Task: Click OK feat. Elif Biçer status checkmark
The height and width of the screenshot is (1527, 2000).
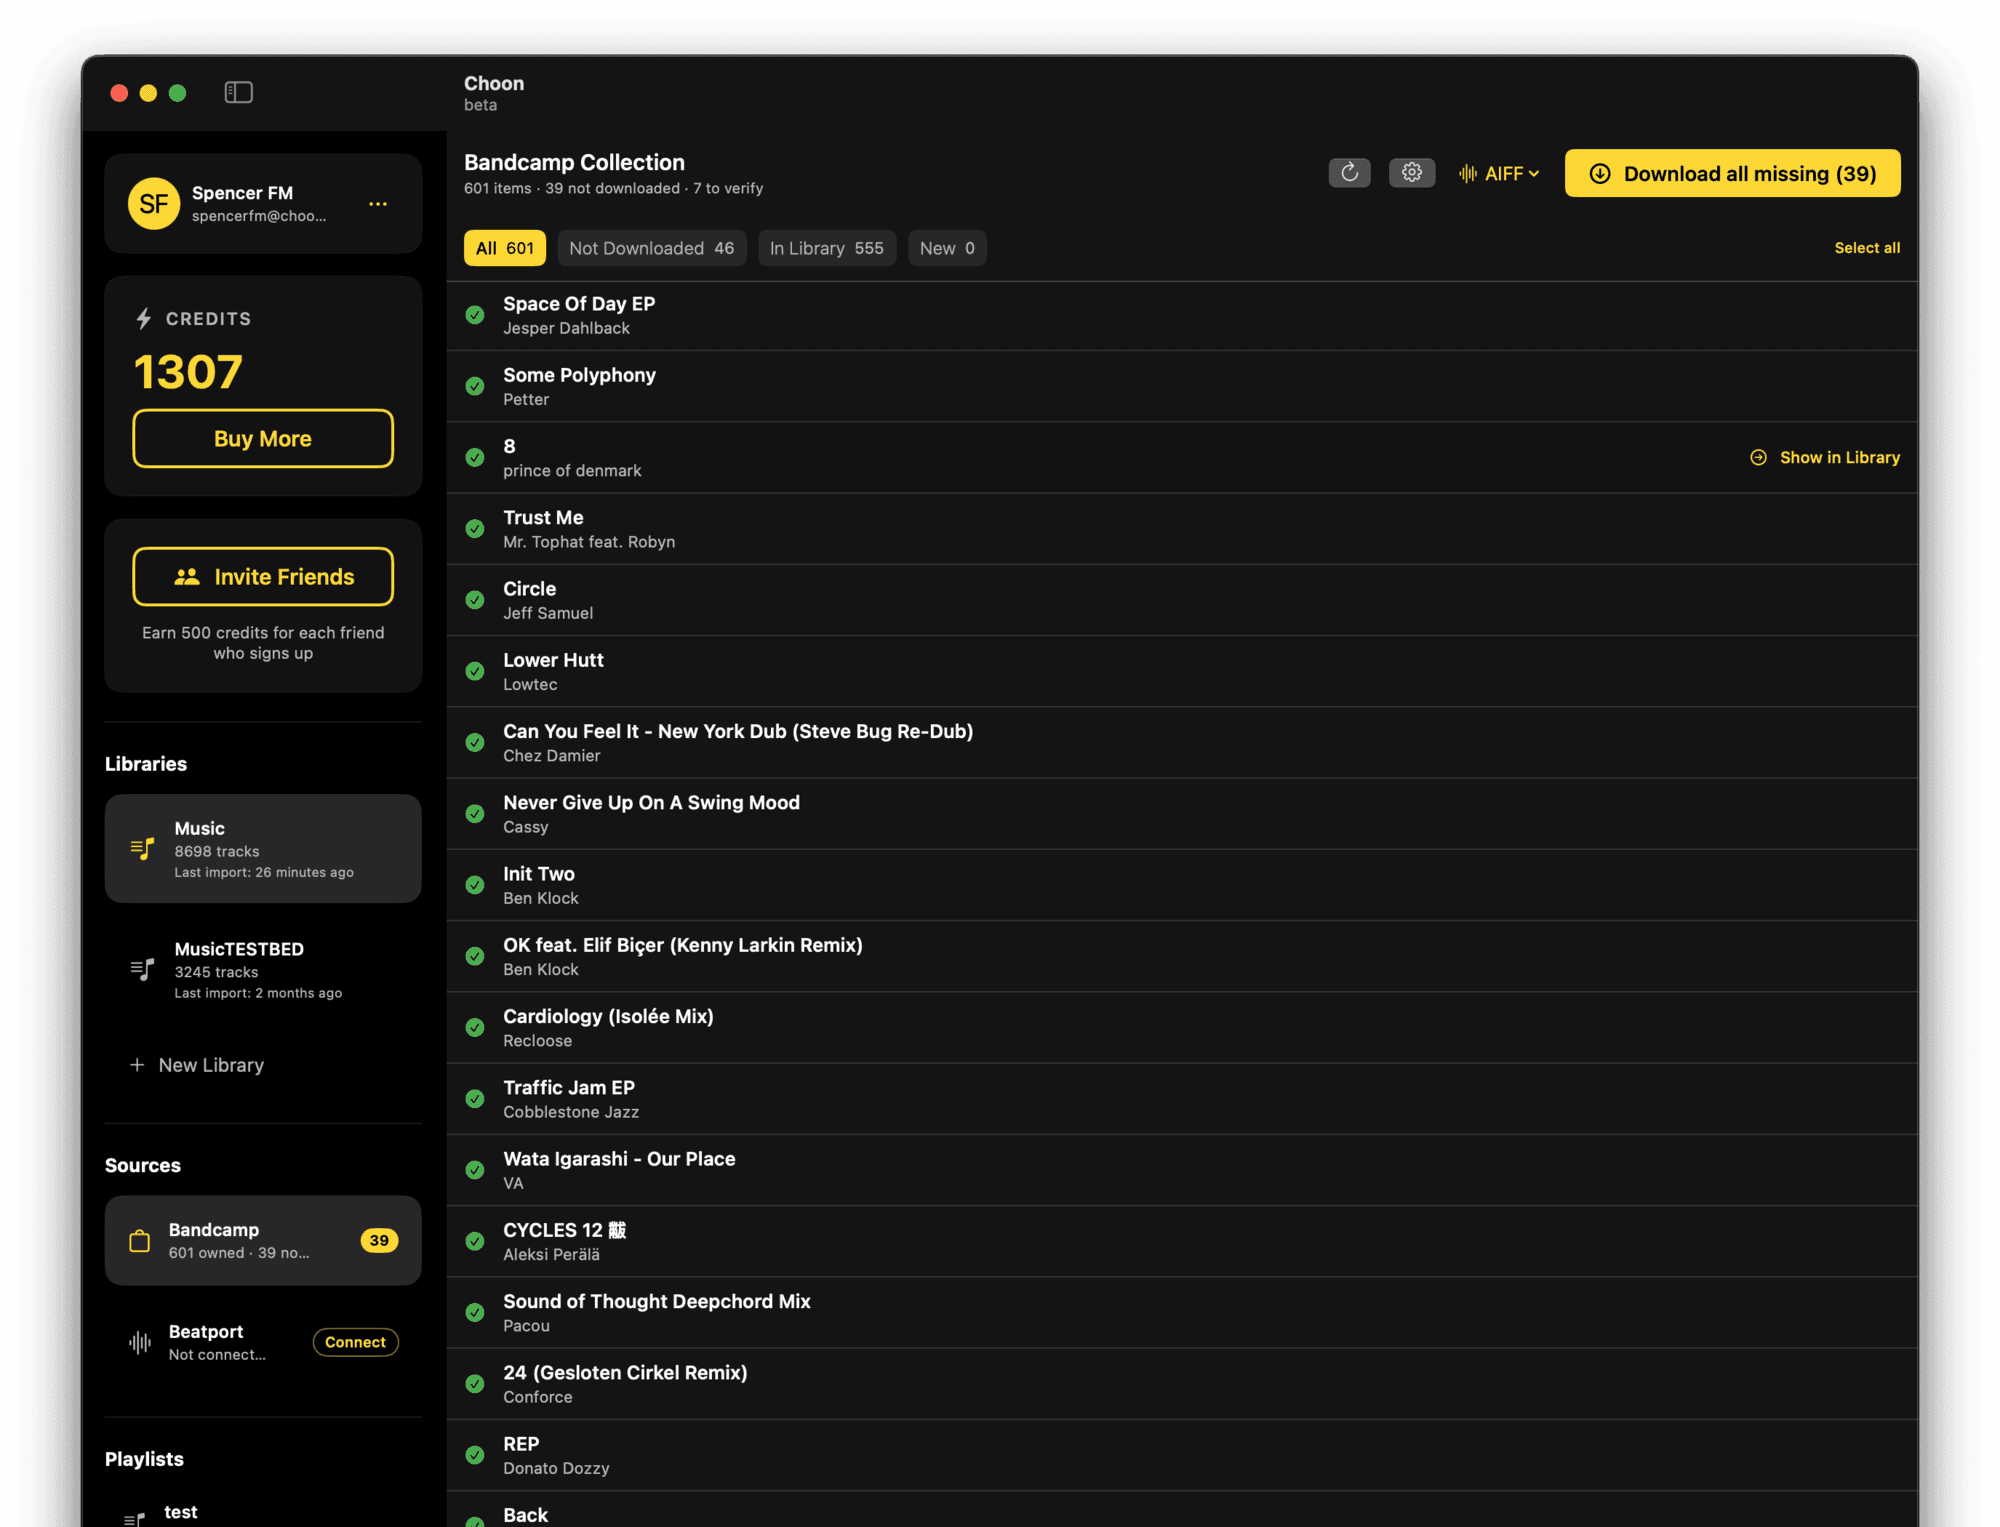Action: 475,956
